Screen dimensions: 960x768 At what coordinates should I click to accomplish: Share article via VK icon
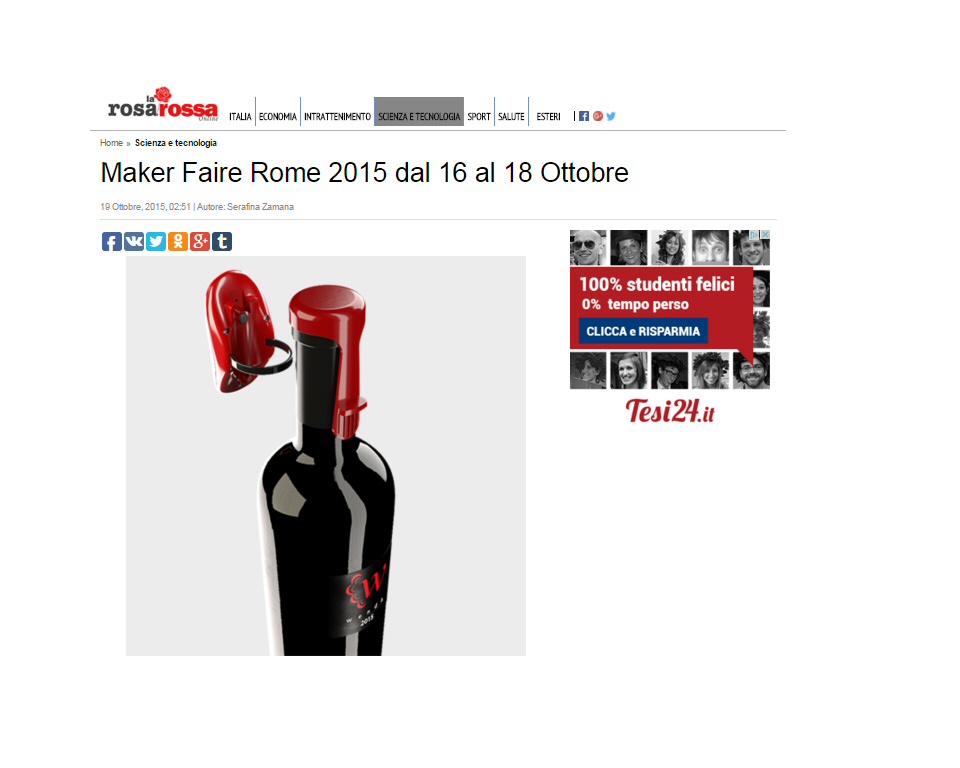point(133,241)
